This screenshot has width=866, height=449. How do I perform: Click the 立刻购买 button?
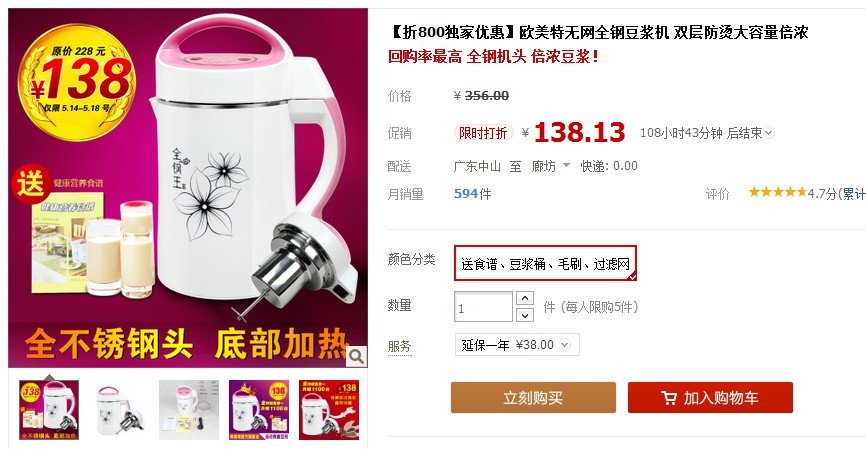click(533, 398)
